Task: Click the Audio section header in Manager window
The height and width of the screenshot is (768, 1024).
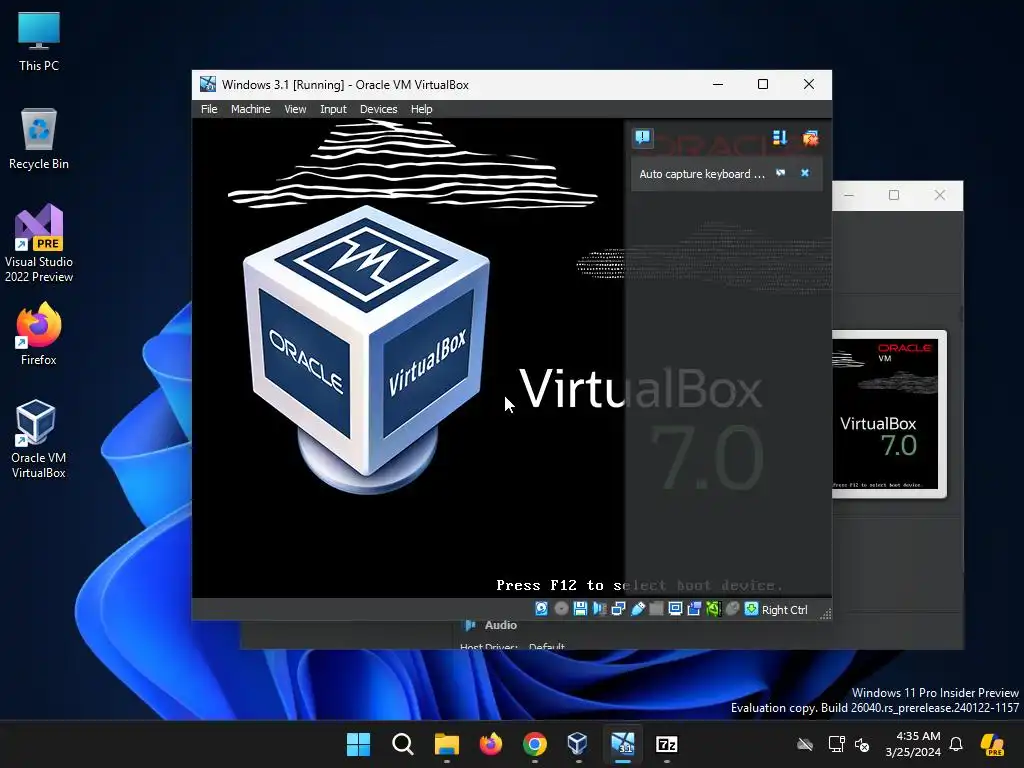Action: pos(500,625)
